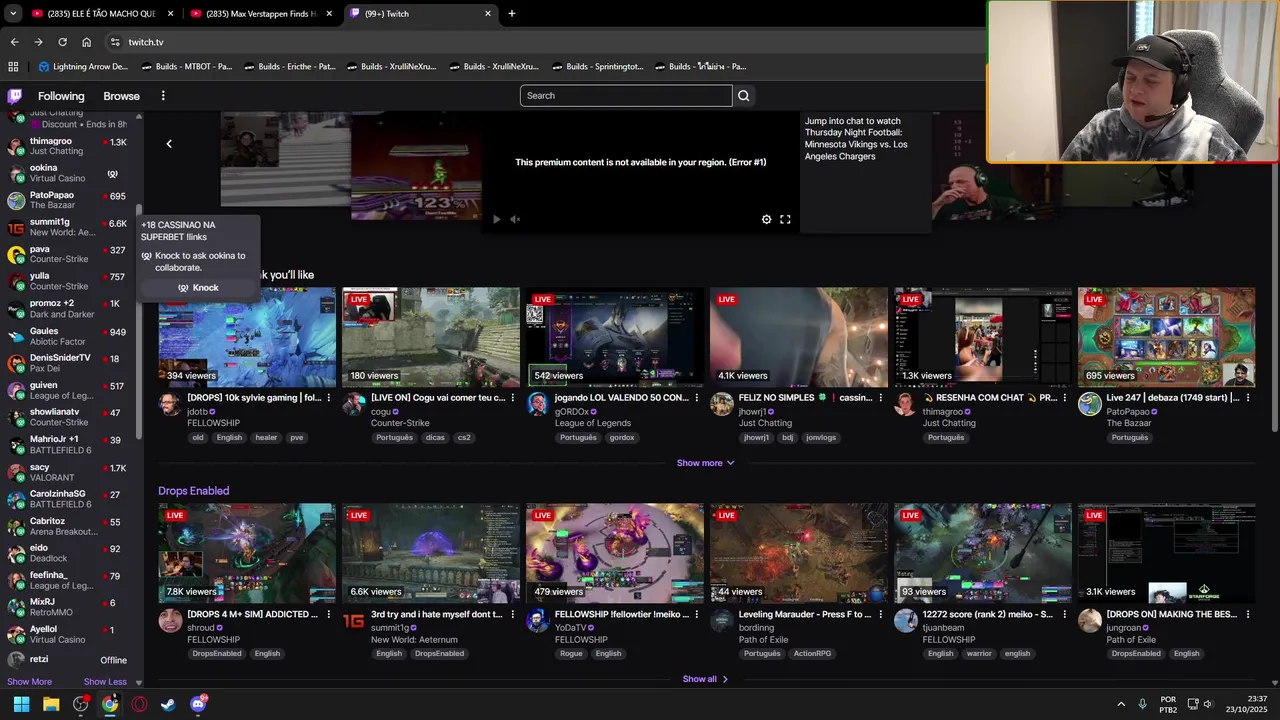Open File Explorer from taskbar
Image resolution: width=1280 pixels, height=720 pixels.
point(51,704)
